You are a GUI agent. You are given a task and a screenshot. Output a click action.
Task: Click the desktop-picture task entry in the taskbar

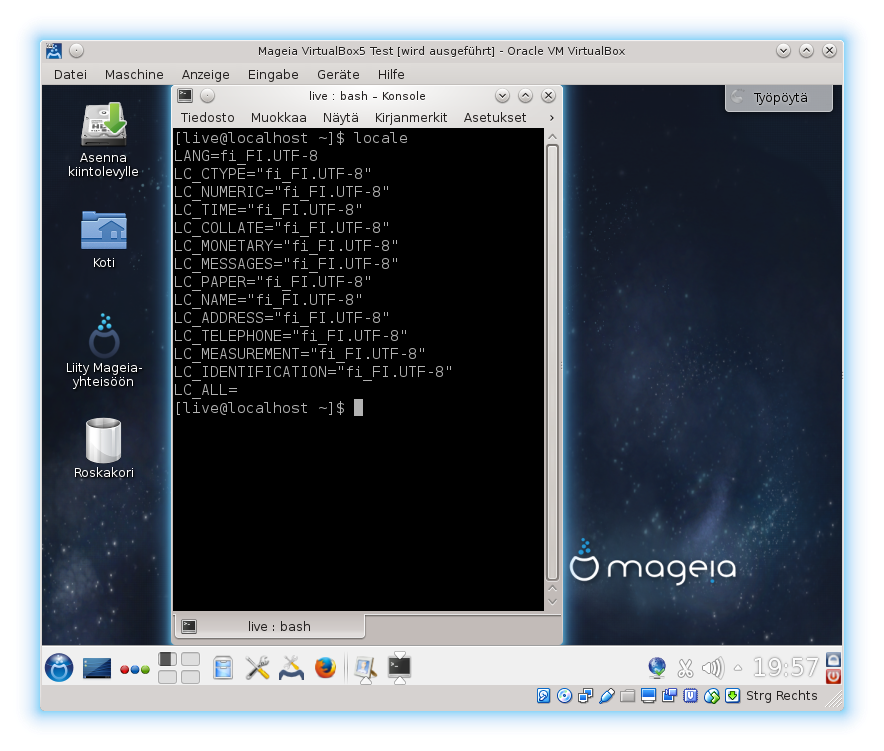[x=365, y=668]
